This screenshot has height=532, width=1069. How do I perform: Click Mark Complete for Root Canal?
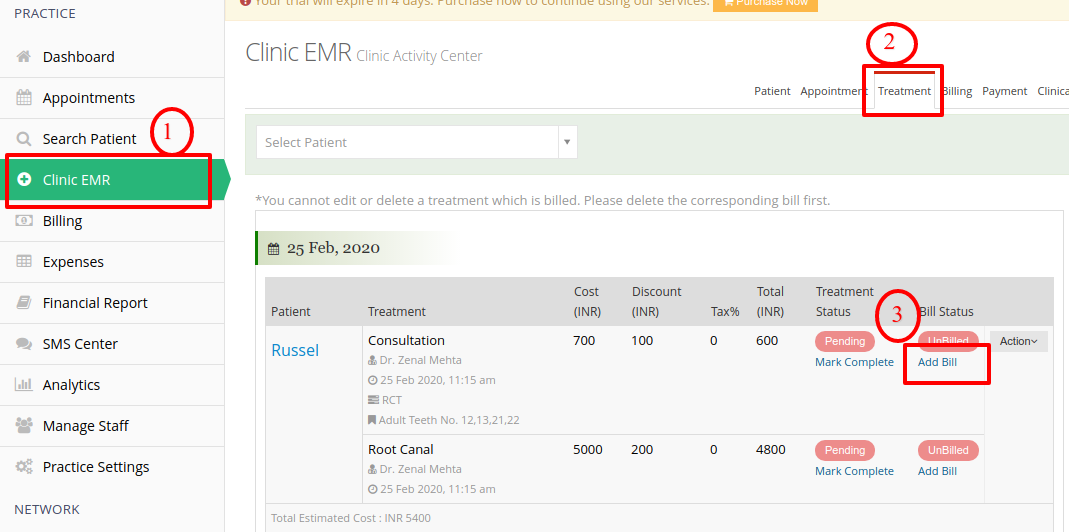[x=854, y=471]
